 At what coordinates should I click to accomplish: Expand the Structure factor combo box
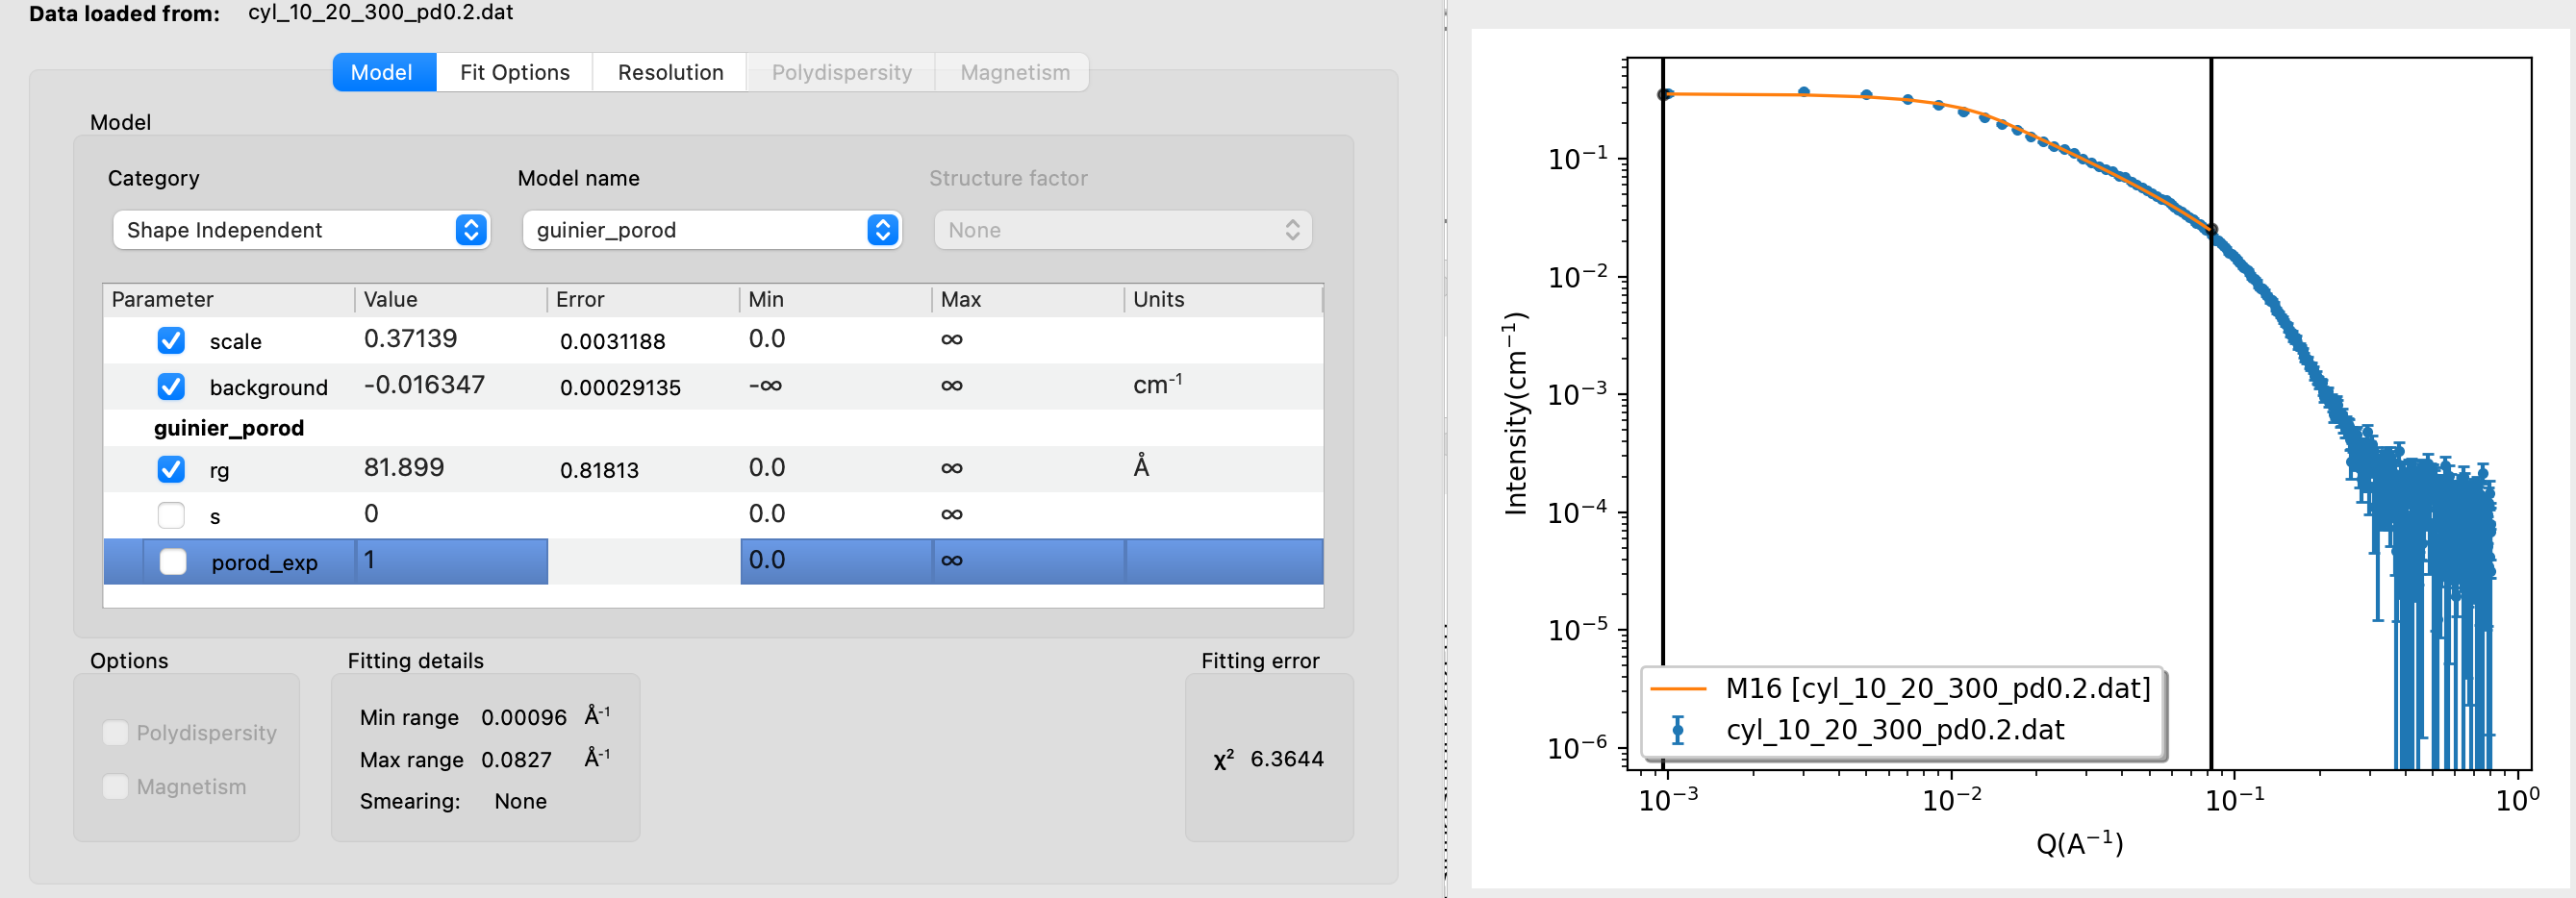(x=1122, y=230)
